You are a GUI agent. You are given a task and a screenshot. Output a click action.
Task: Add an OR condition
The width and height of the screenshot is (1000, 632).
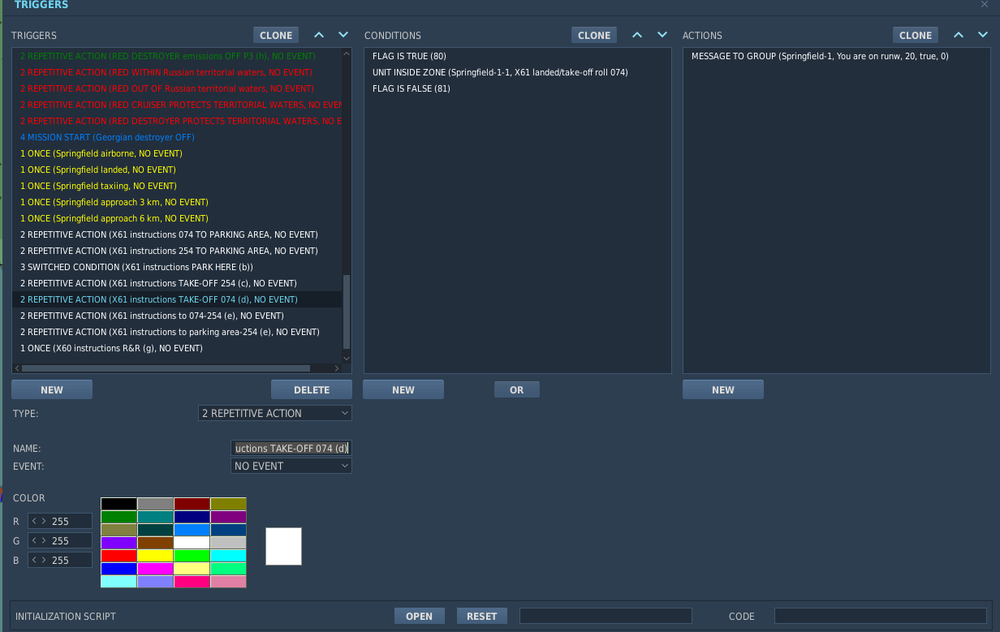tap(516, 388)
